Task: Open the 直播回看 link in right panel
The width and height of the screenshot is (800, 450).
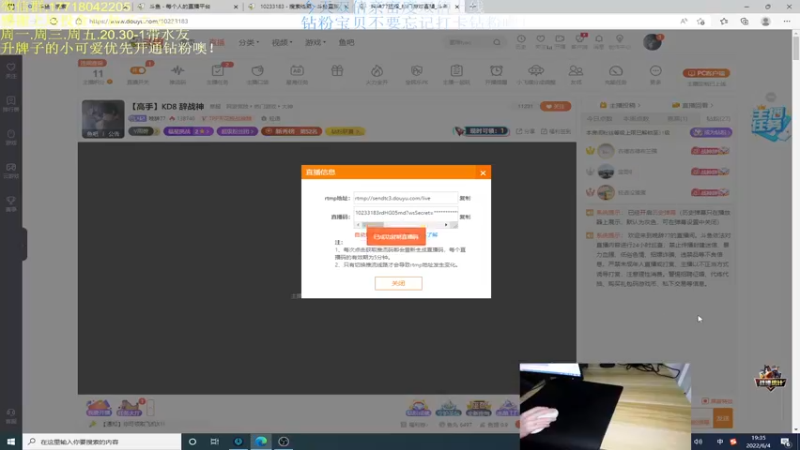Action: (693, 105)
